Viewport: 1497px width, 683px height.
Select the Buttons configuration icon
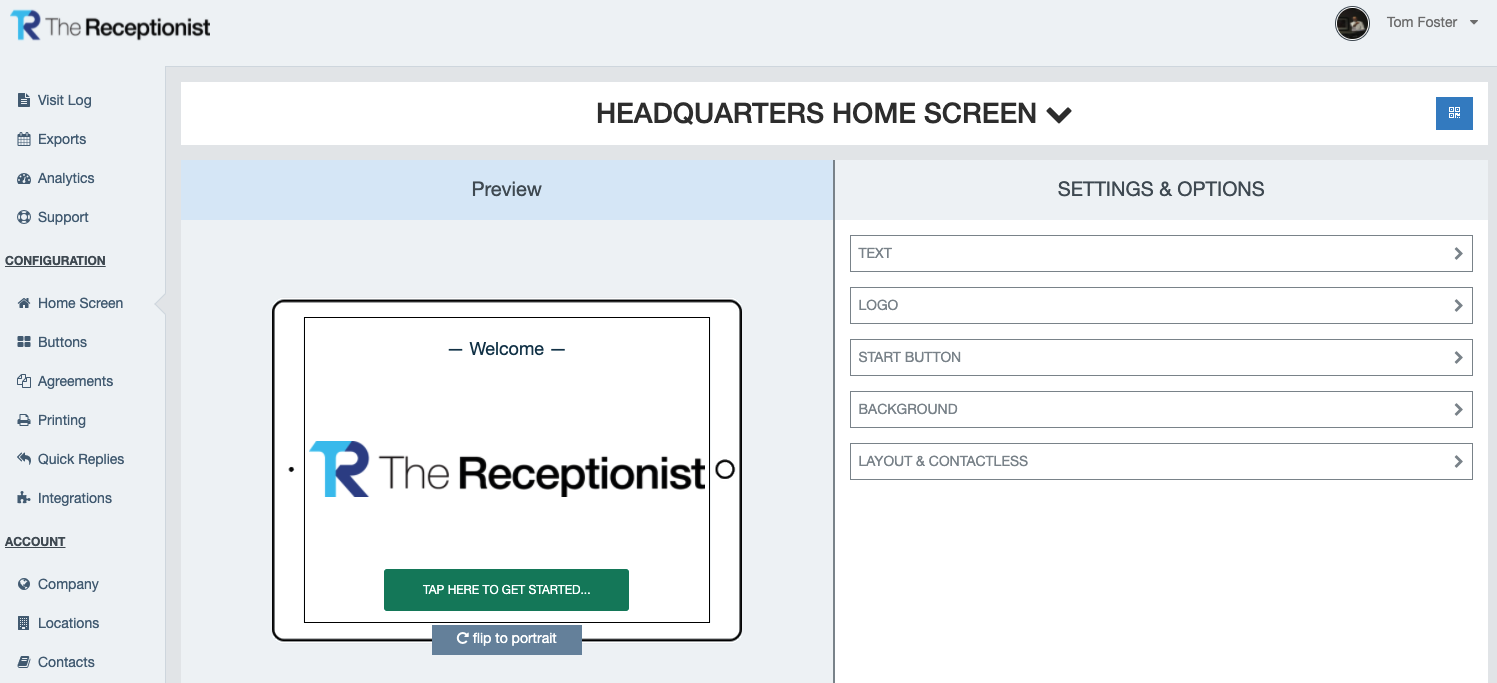point(22,342)
